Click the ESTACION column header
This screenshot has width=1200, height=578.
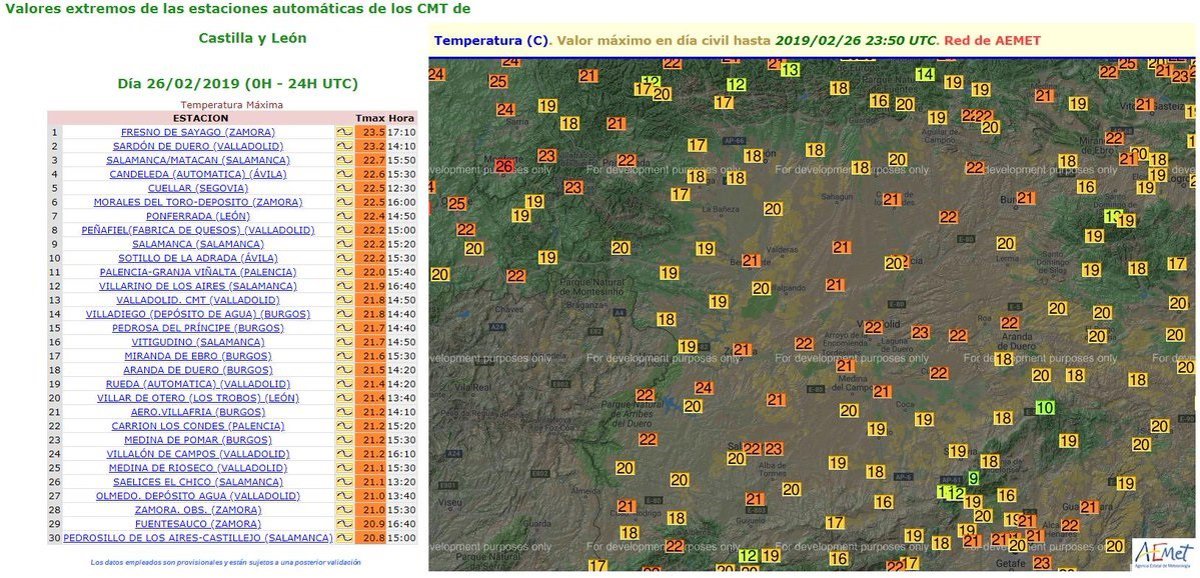pos(199,118)
